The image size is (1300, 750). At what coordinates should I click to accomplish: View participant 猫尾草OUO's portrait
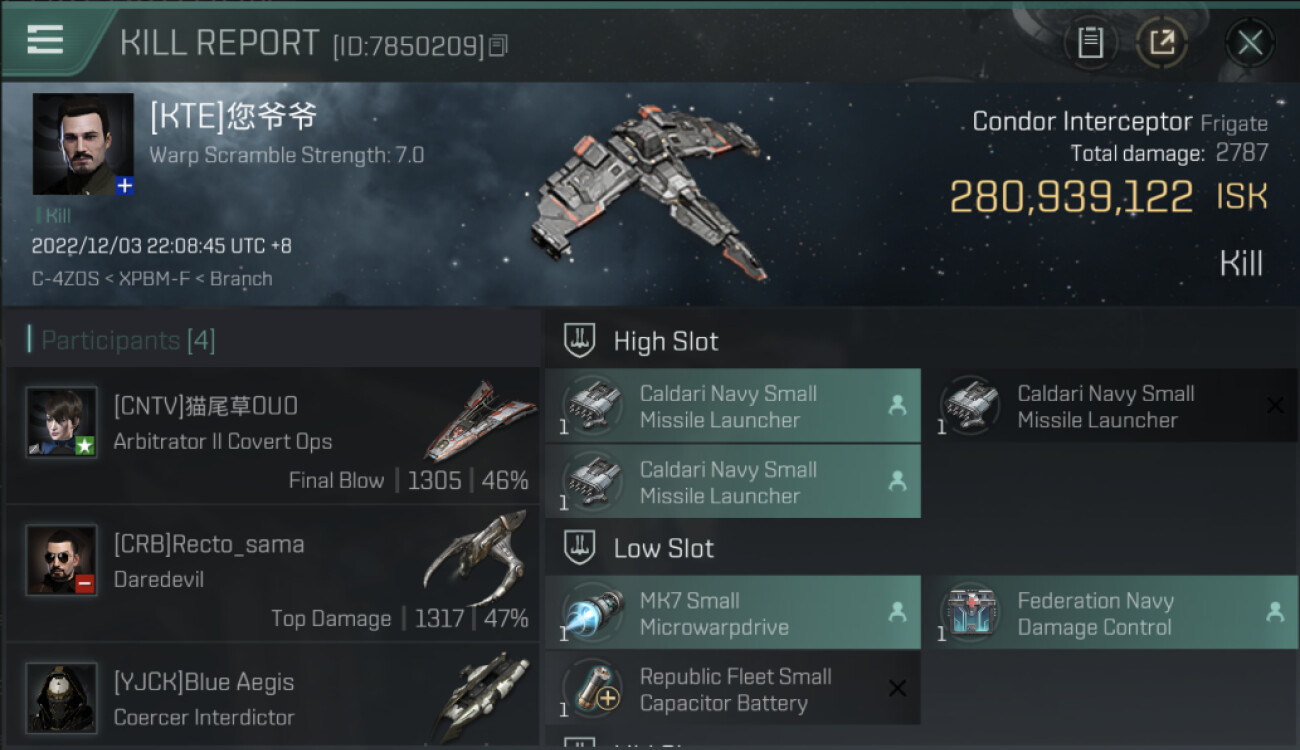pyautogui.click(x=61, y=422)
